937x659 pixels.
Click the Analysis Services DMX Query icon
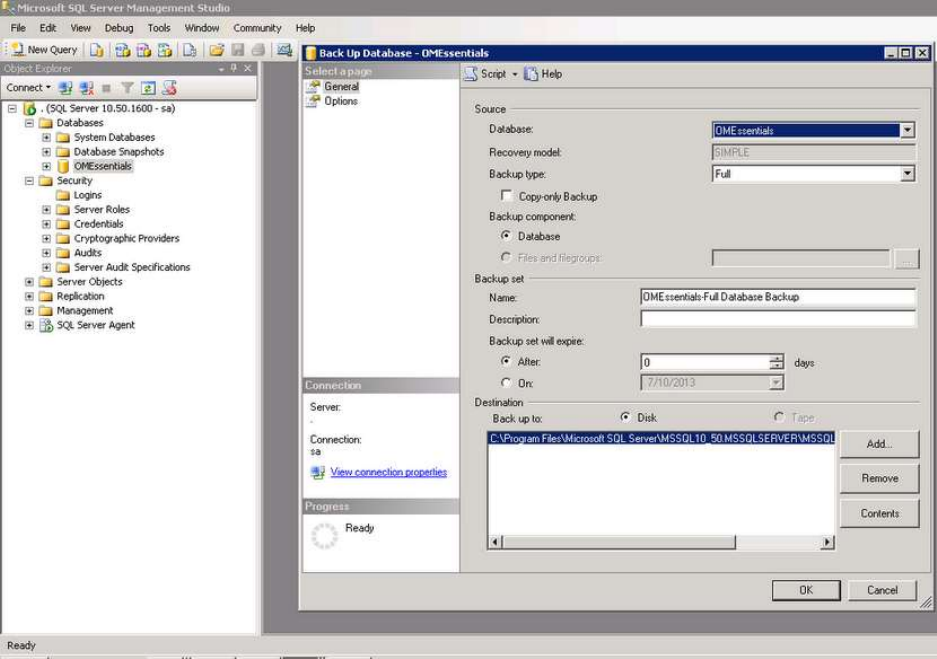(143, 50)
